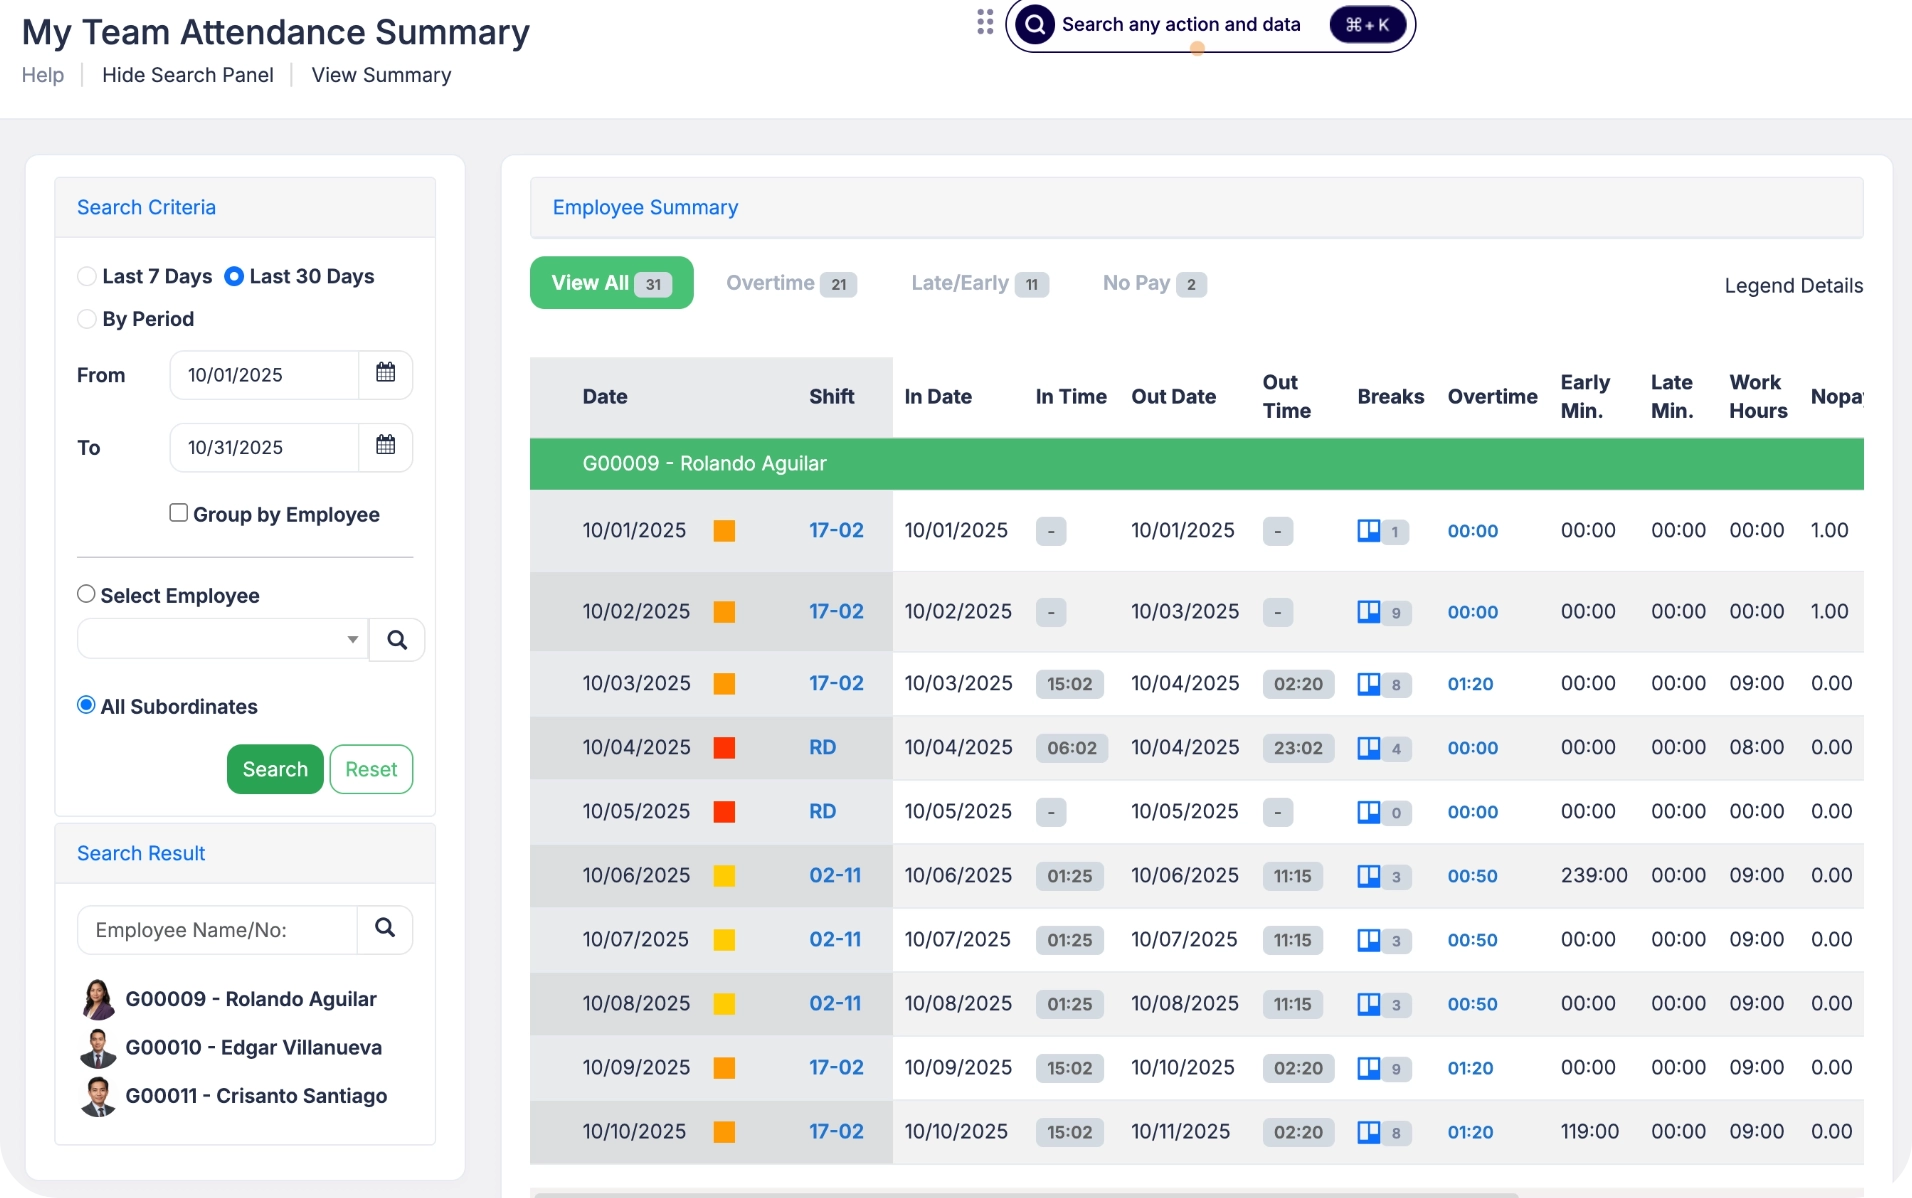
Task: Click Hide Search Panel link
Action: [187, 75]
